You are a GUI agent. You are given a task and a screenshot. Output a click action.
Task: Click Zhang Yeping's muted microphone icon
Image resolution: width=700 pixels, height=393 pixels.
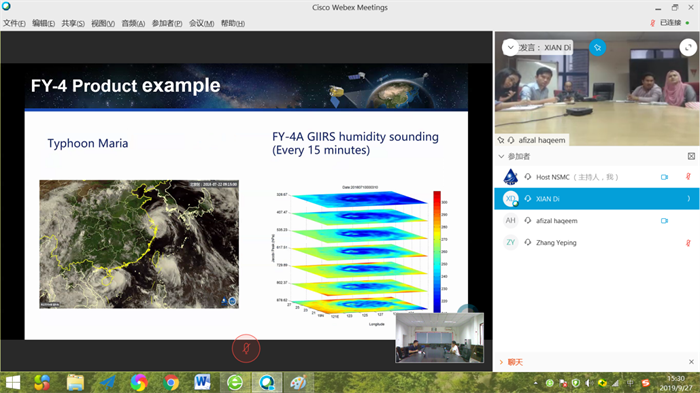coord(688,243)
